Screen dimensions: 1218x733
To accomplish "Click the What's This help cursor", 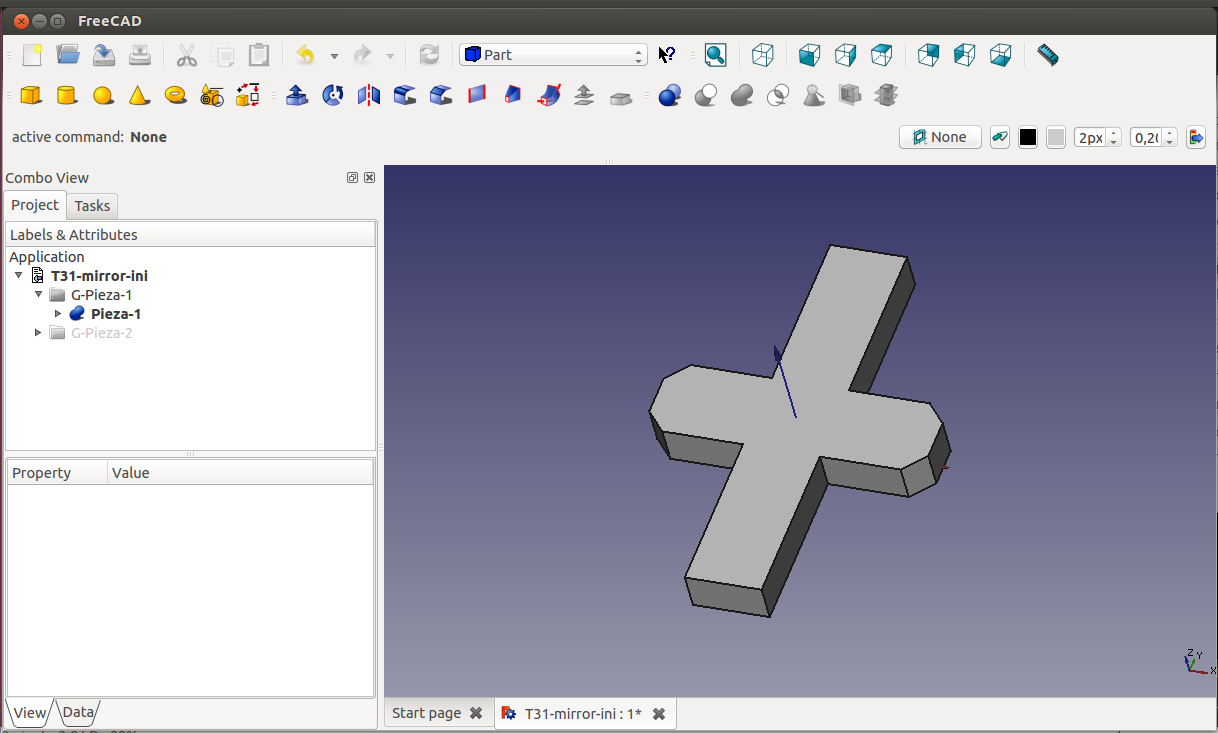I will click(x=667, y=55).
